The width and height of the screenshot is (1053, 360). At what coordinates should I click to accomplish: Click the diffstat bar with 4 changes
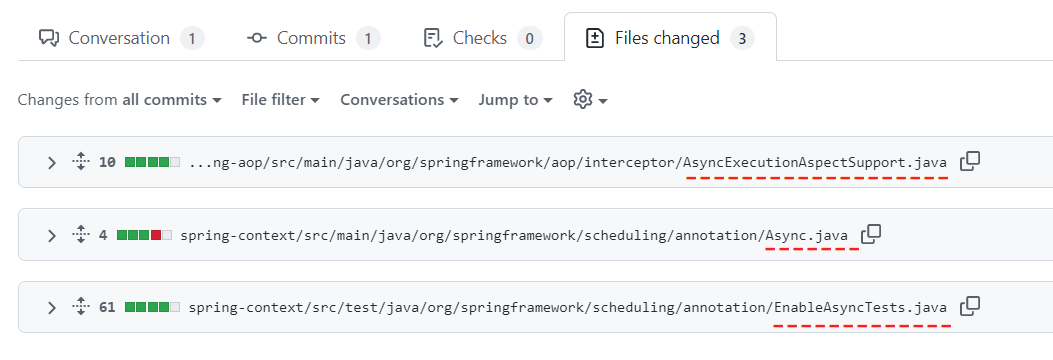click(x=144, y=235)
